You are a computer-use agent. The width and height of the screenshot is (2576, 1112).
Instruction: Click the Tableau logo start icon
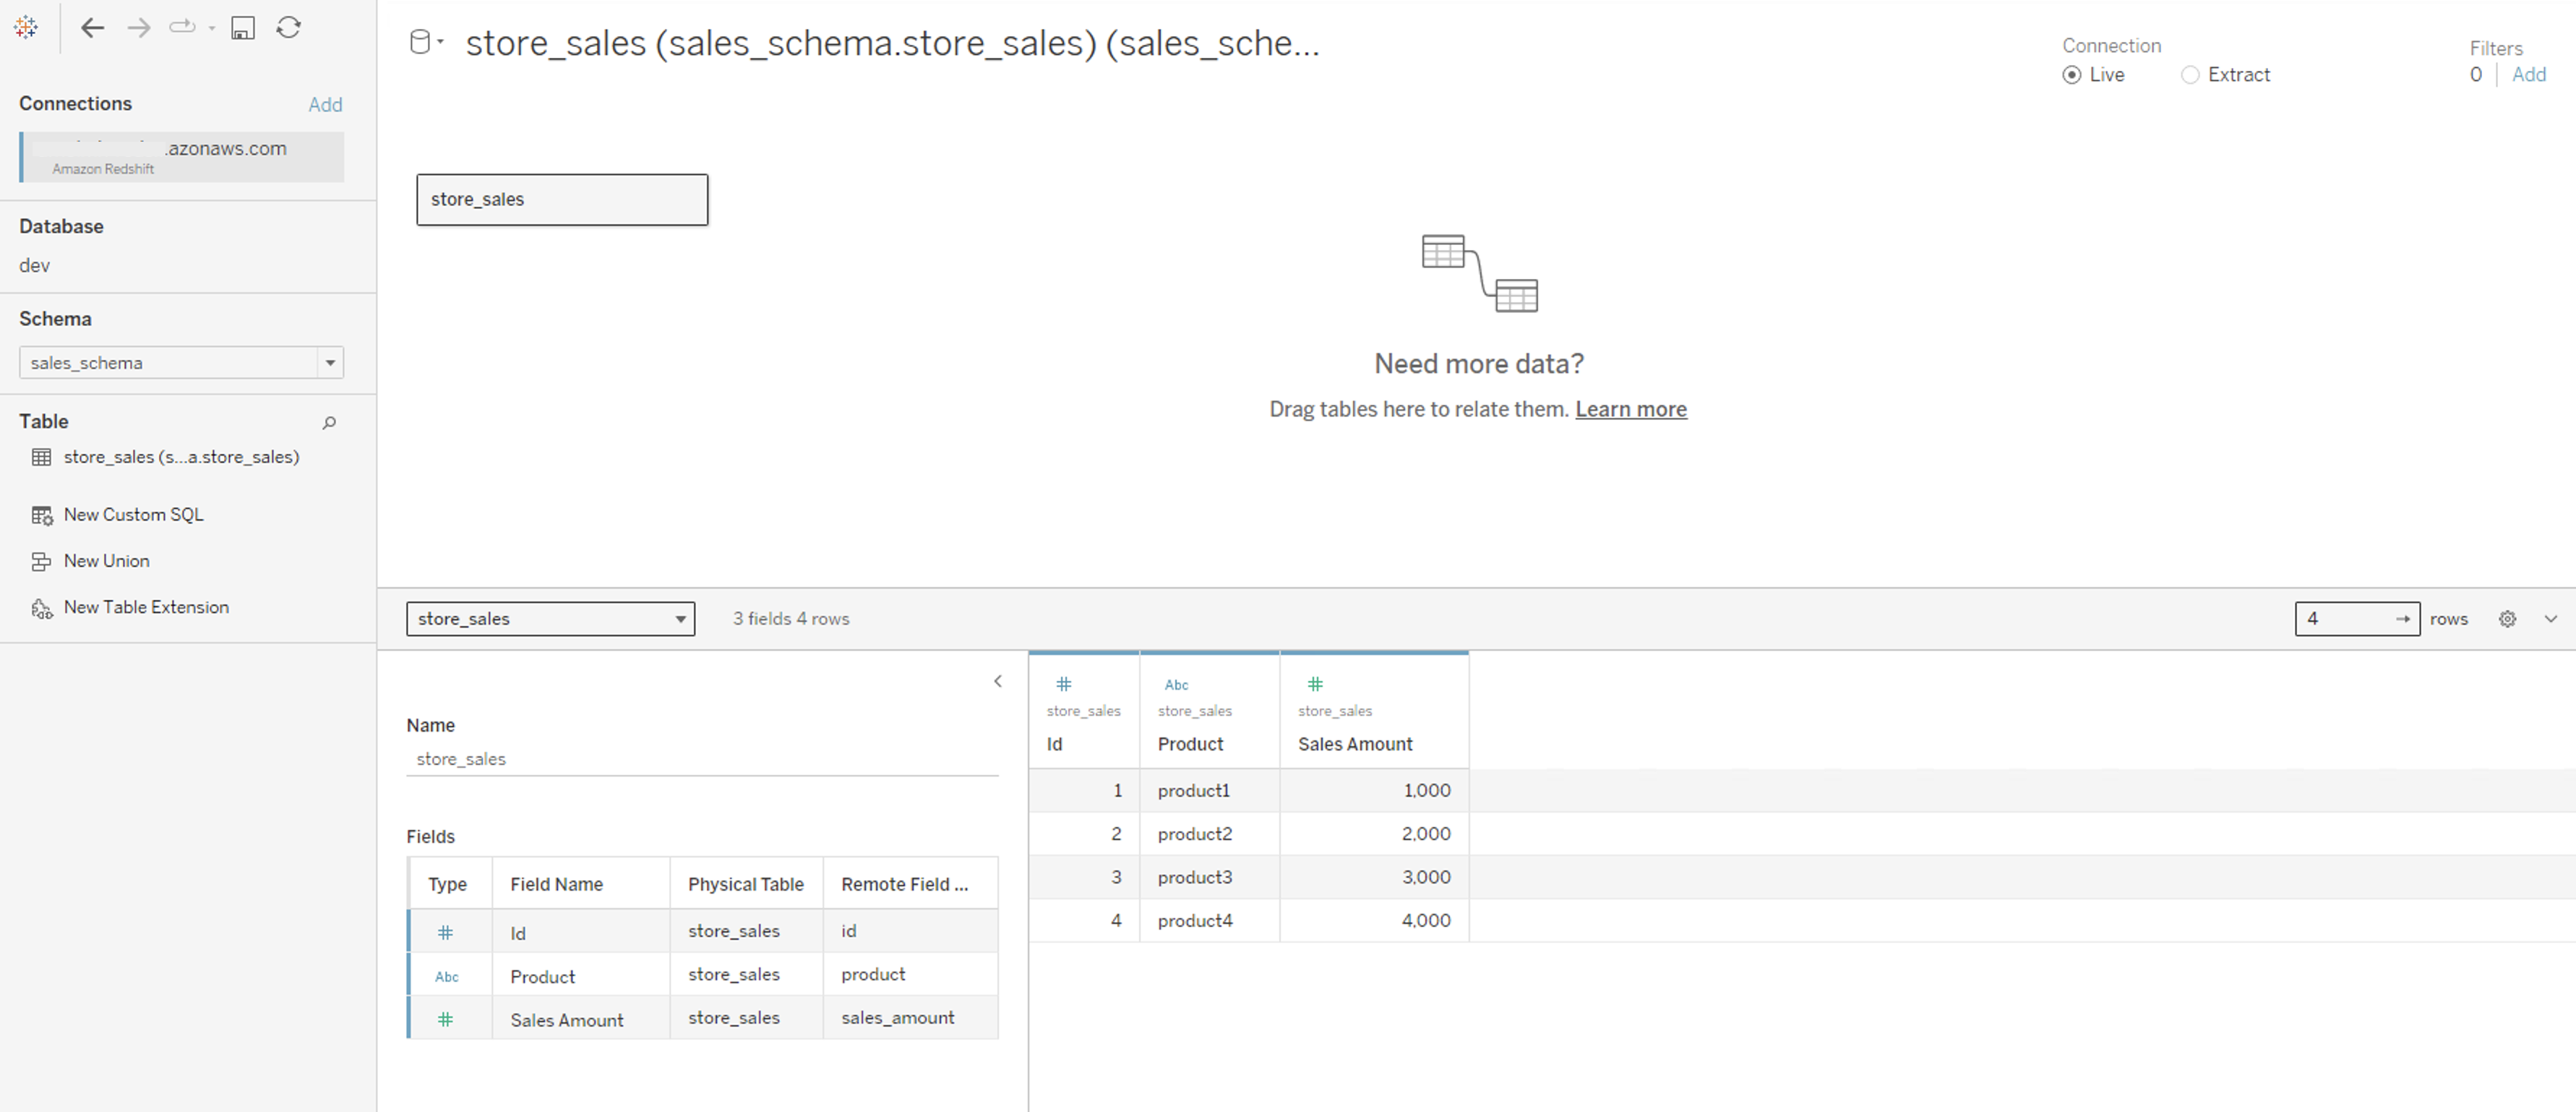click(26, 28)
